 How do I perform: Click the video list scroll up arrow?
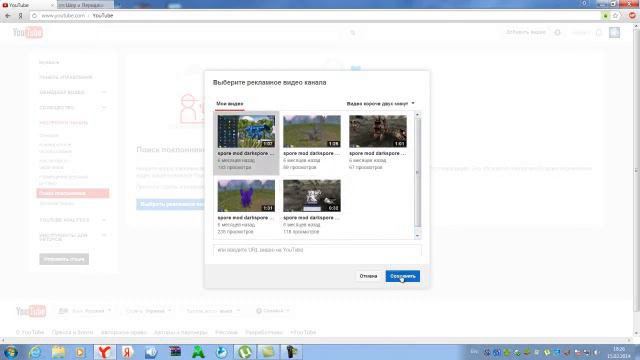click(417, 115)
